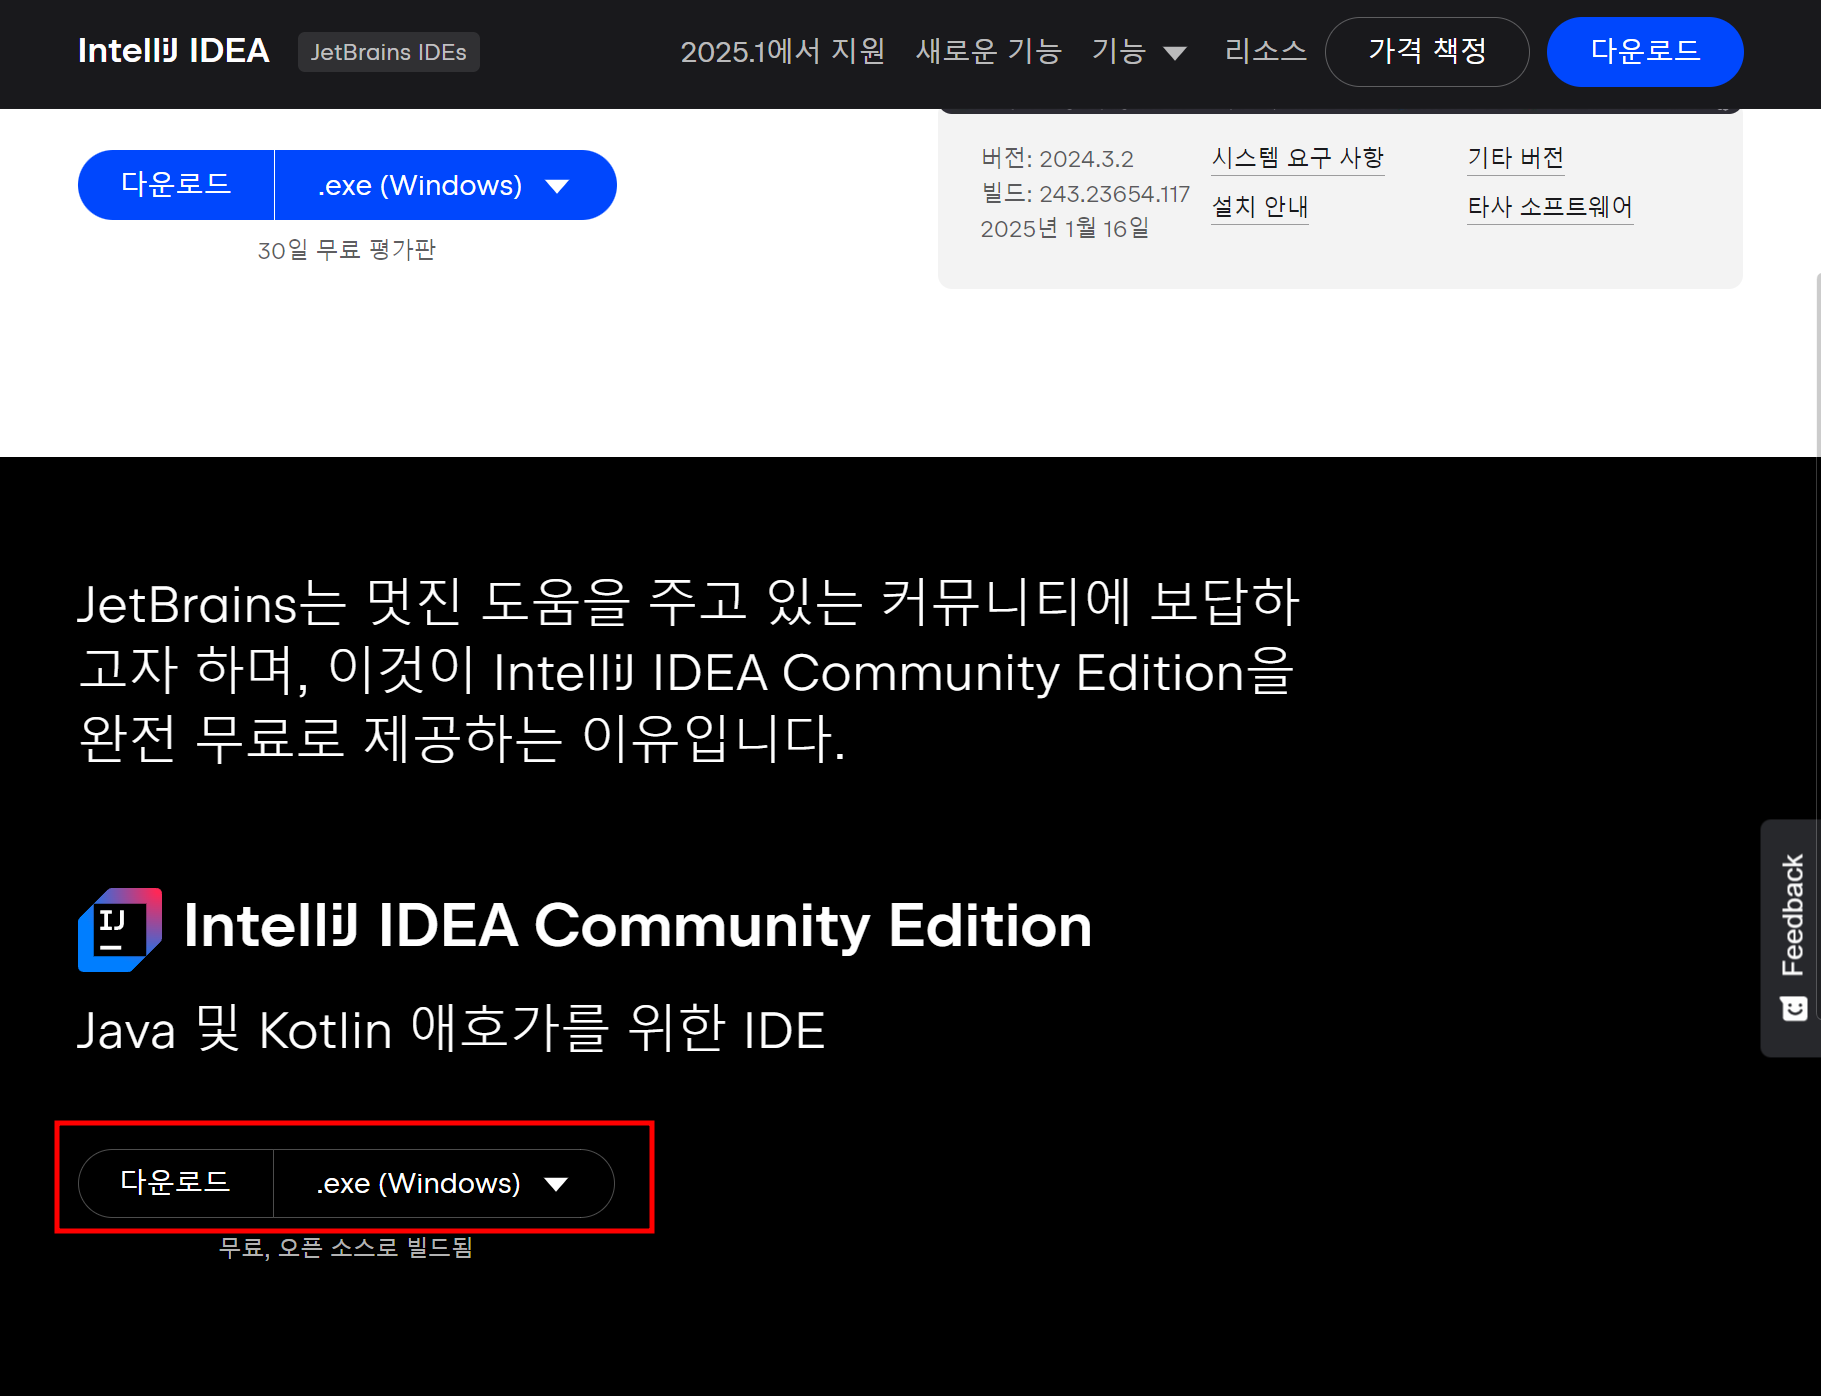The width and height of the screenshot is (1821, 1396).
Task: Click blue 다운로드 button for Ultimate trial
Action: click(x=176, y=185)
